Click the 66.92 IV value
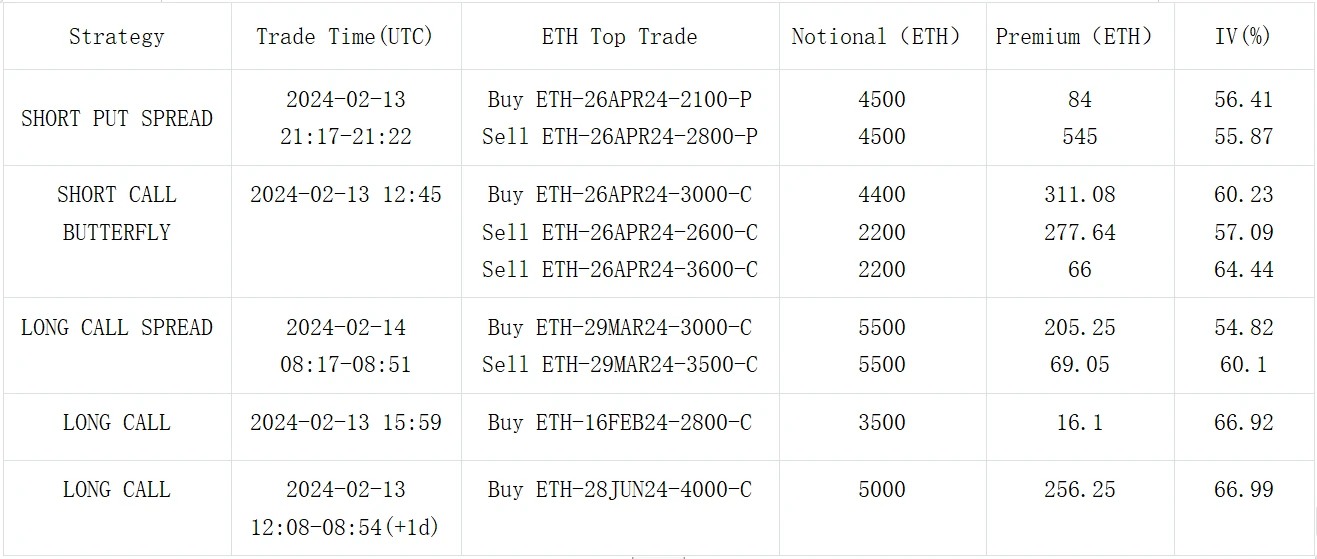 pos(1243,423)
